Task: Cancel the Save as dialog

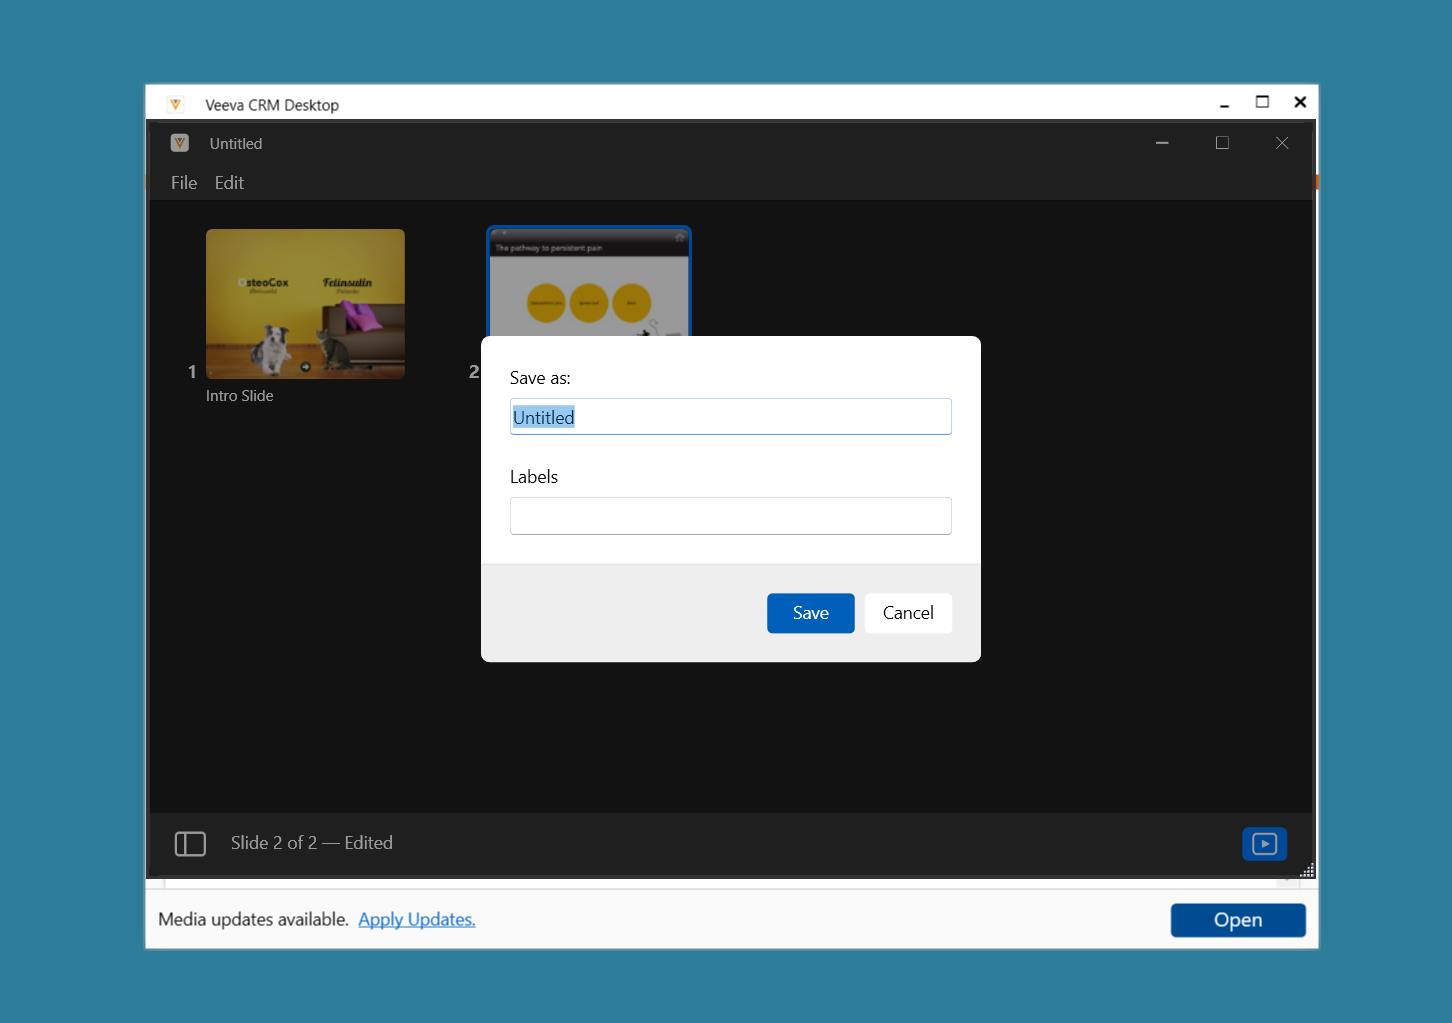Action: 908,613
